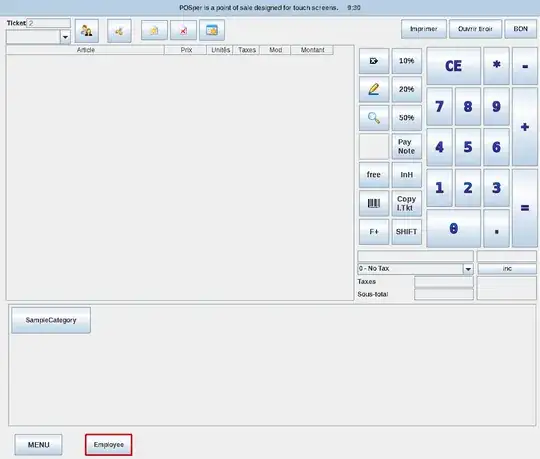Viewport: 540px width, 459px height.
Task: Toggle the SHIFT key button
Action: [x=407, y=232]
